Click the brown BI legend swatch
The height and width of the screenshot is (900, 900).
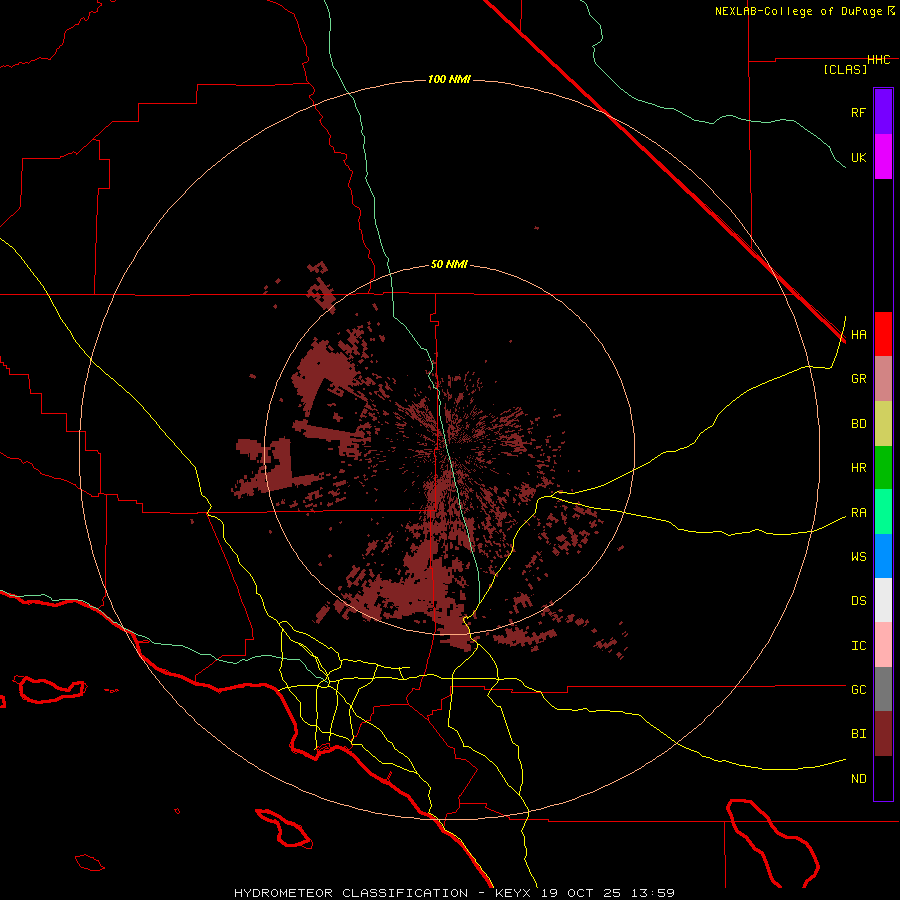(883, 734)
